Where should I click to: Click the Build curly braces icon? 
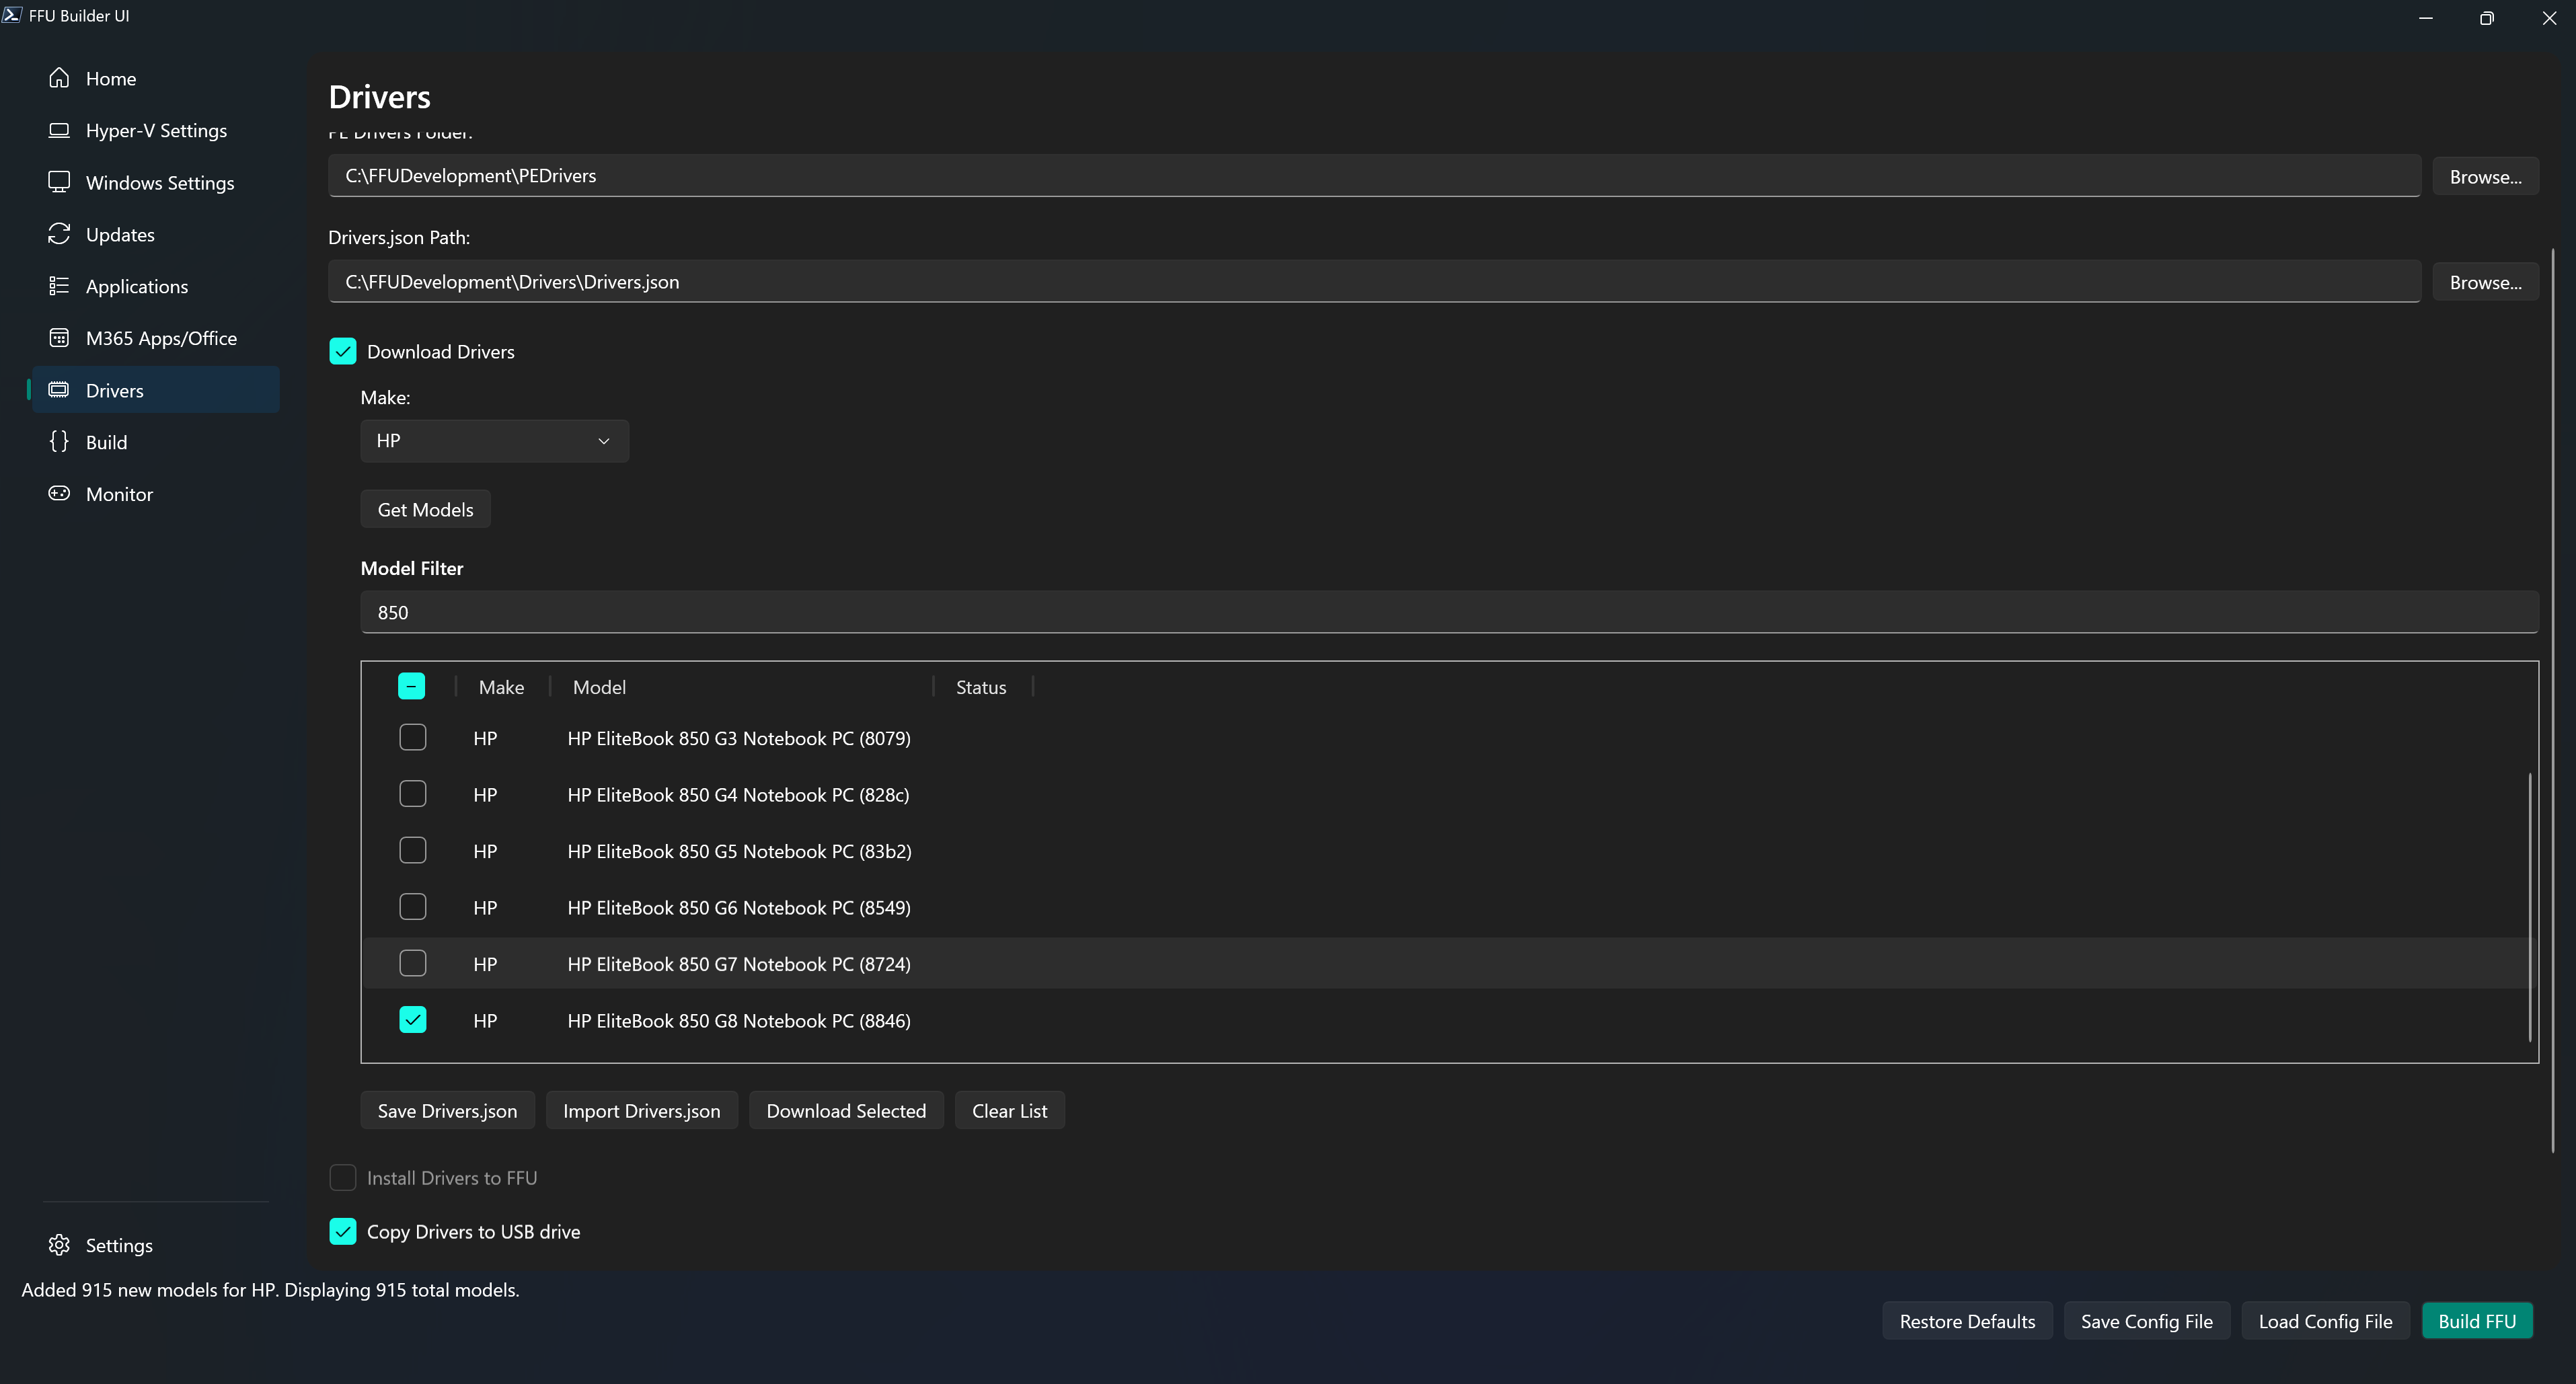pyautogui.click(x=59, y=442)
